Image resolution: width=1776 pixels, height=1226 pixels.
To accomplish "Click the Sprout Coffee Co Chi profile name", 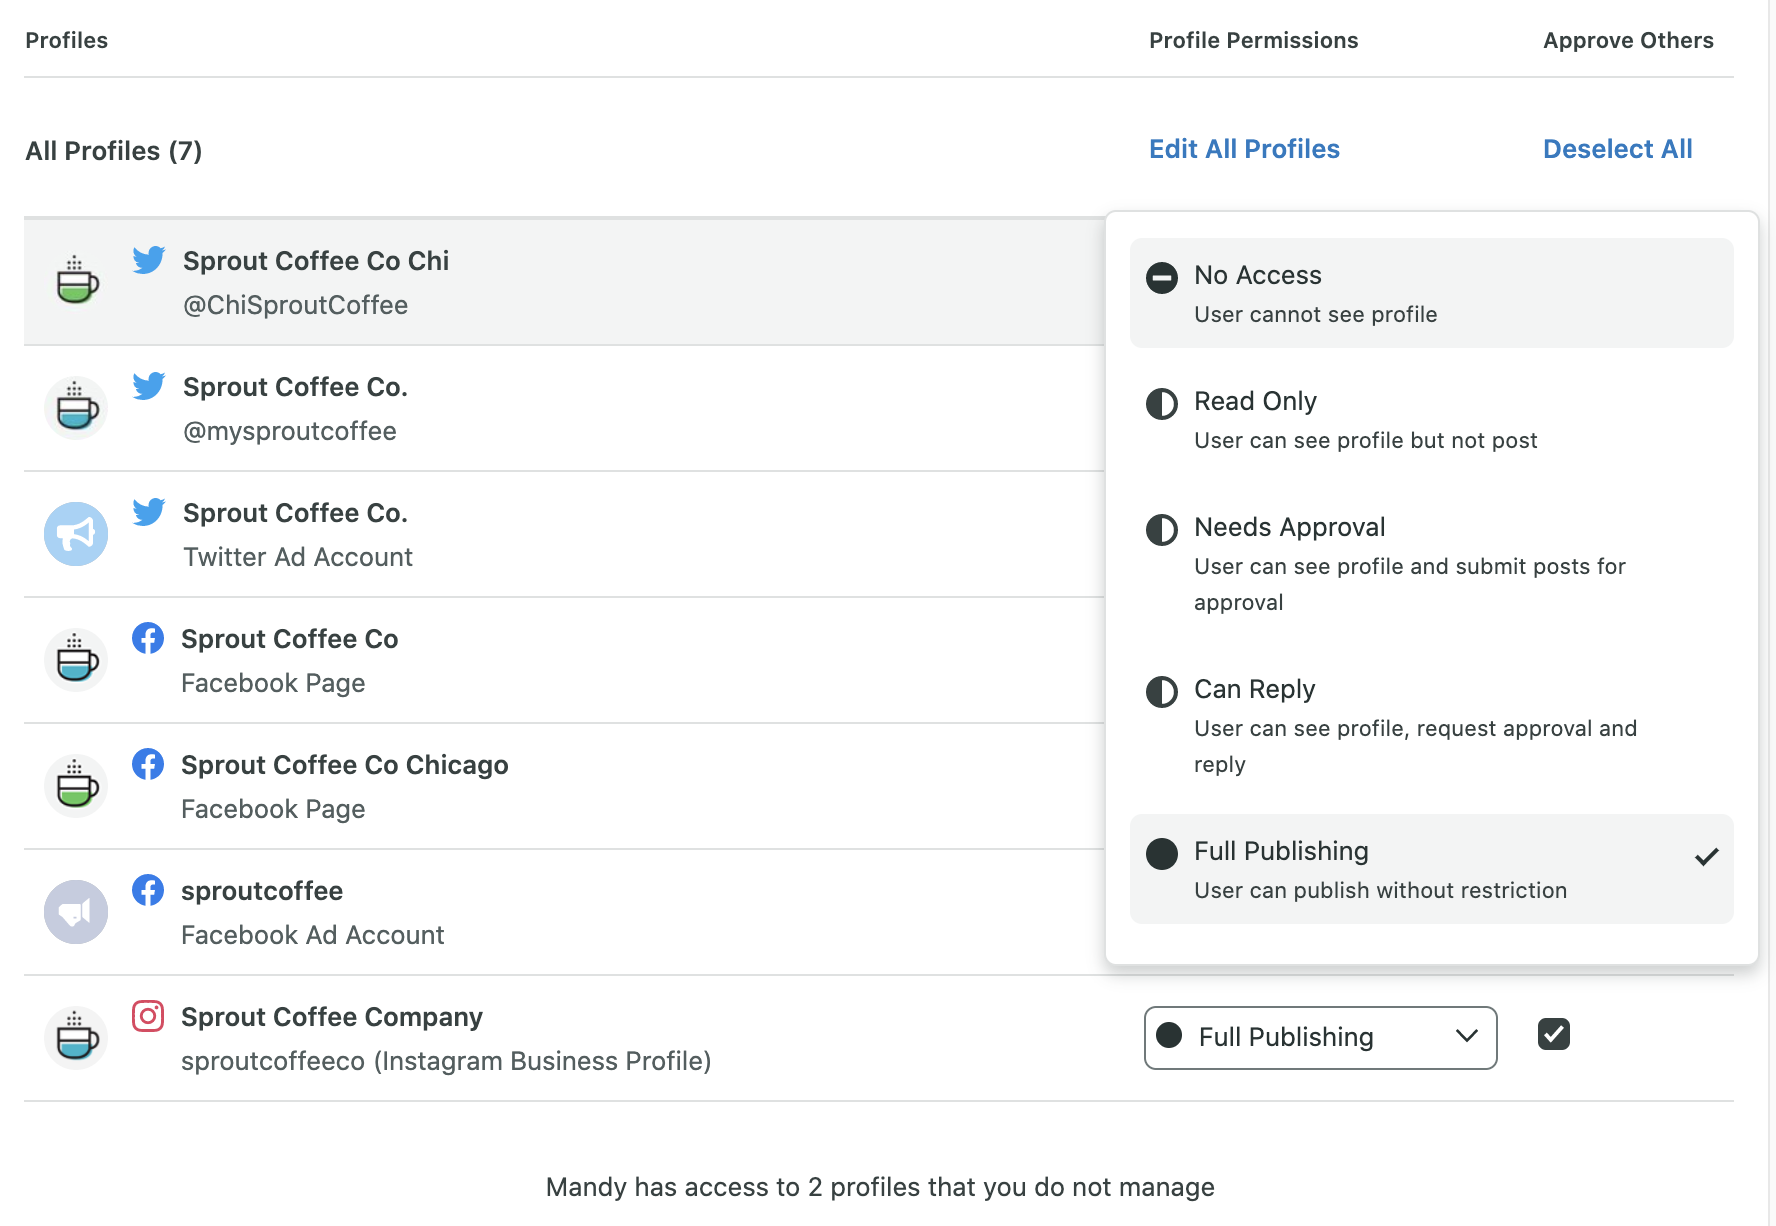I will pos(316,261).
